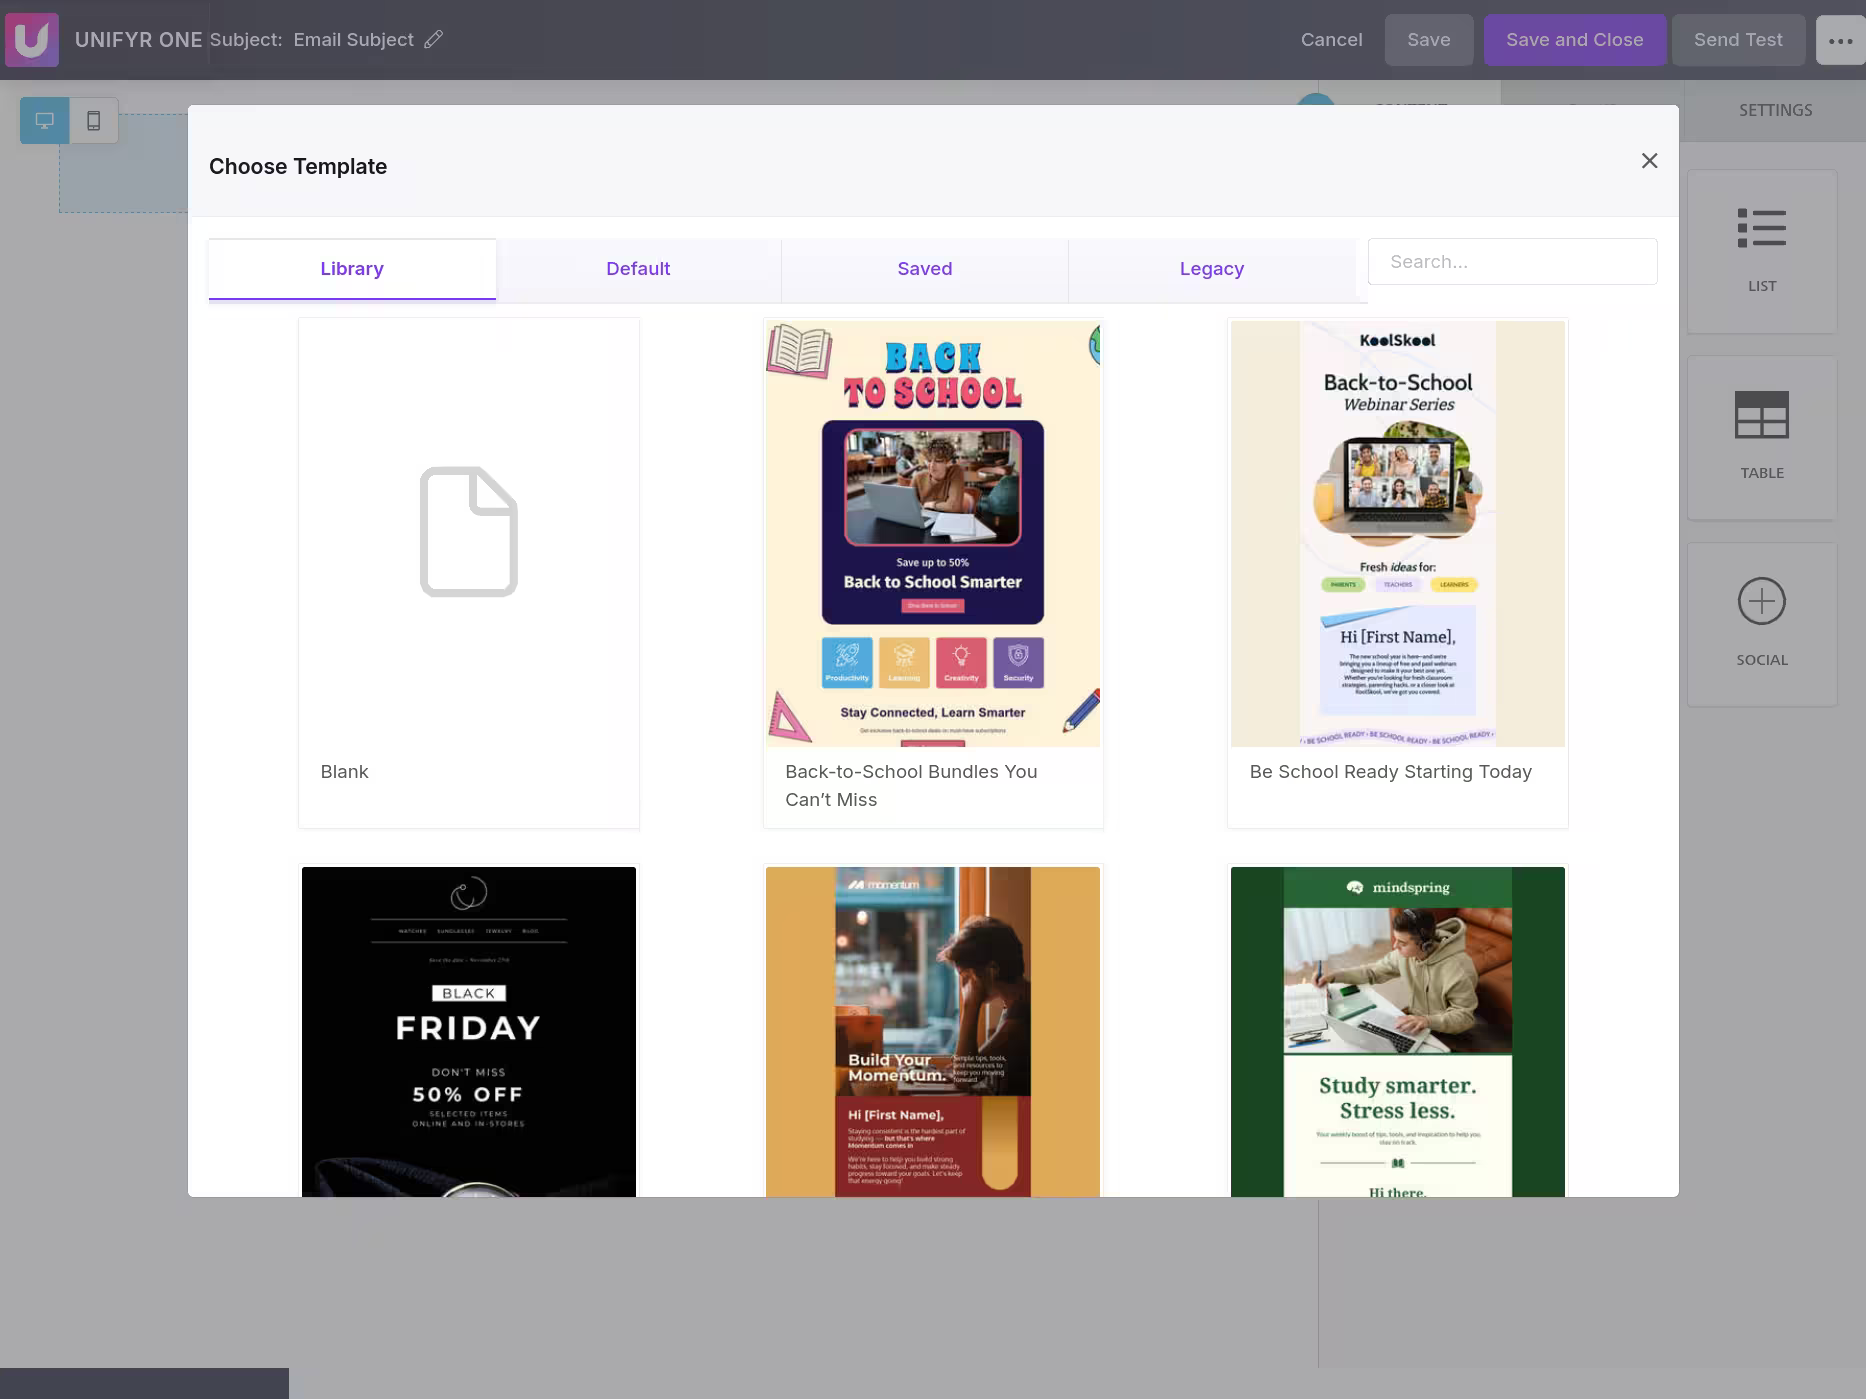The width and height of the screenshot is (1866, 1400).
Task: Choose the KoolSkool Webinar Series template thumbnail
Action: tap(1398, 534)
